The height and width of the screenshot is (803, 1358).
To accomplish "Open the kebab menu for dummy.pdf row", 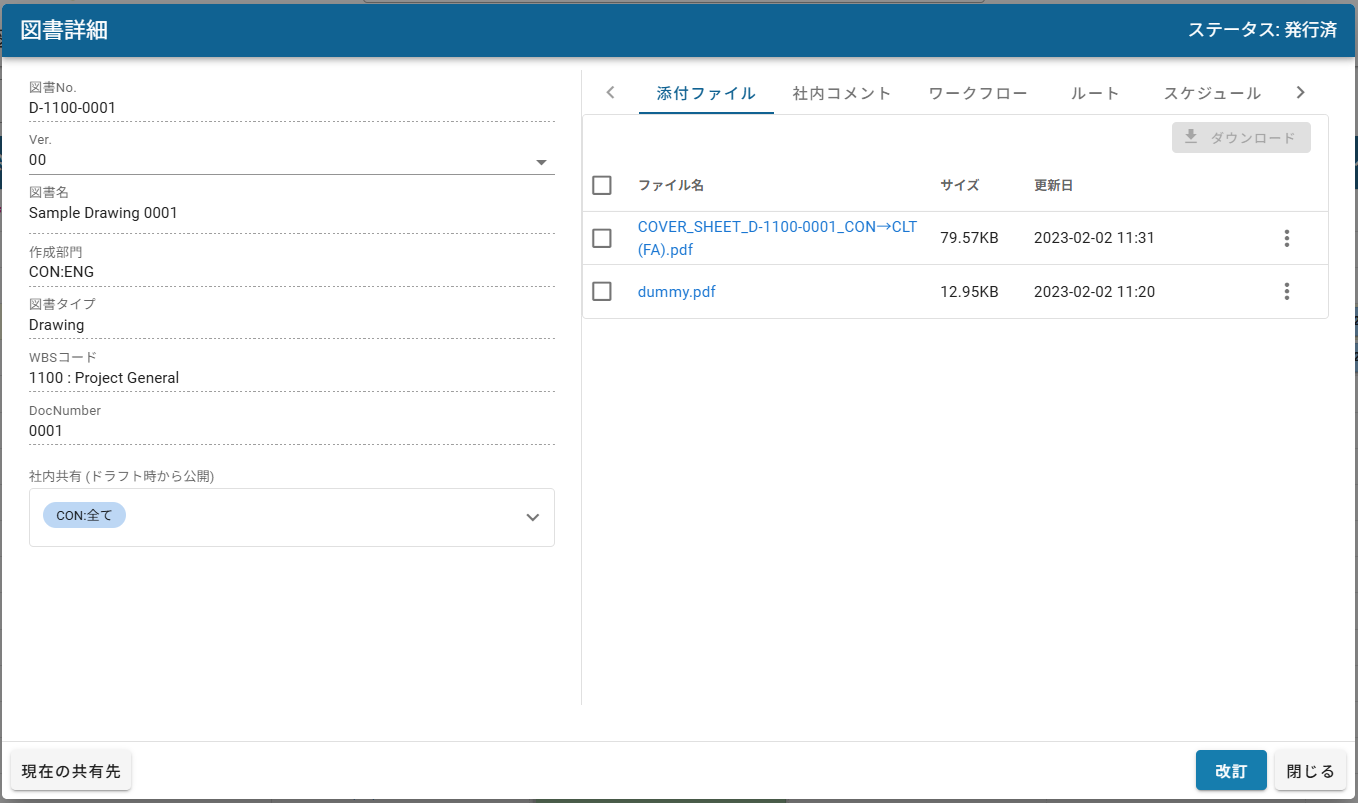I will coord(1286,291).
